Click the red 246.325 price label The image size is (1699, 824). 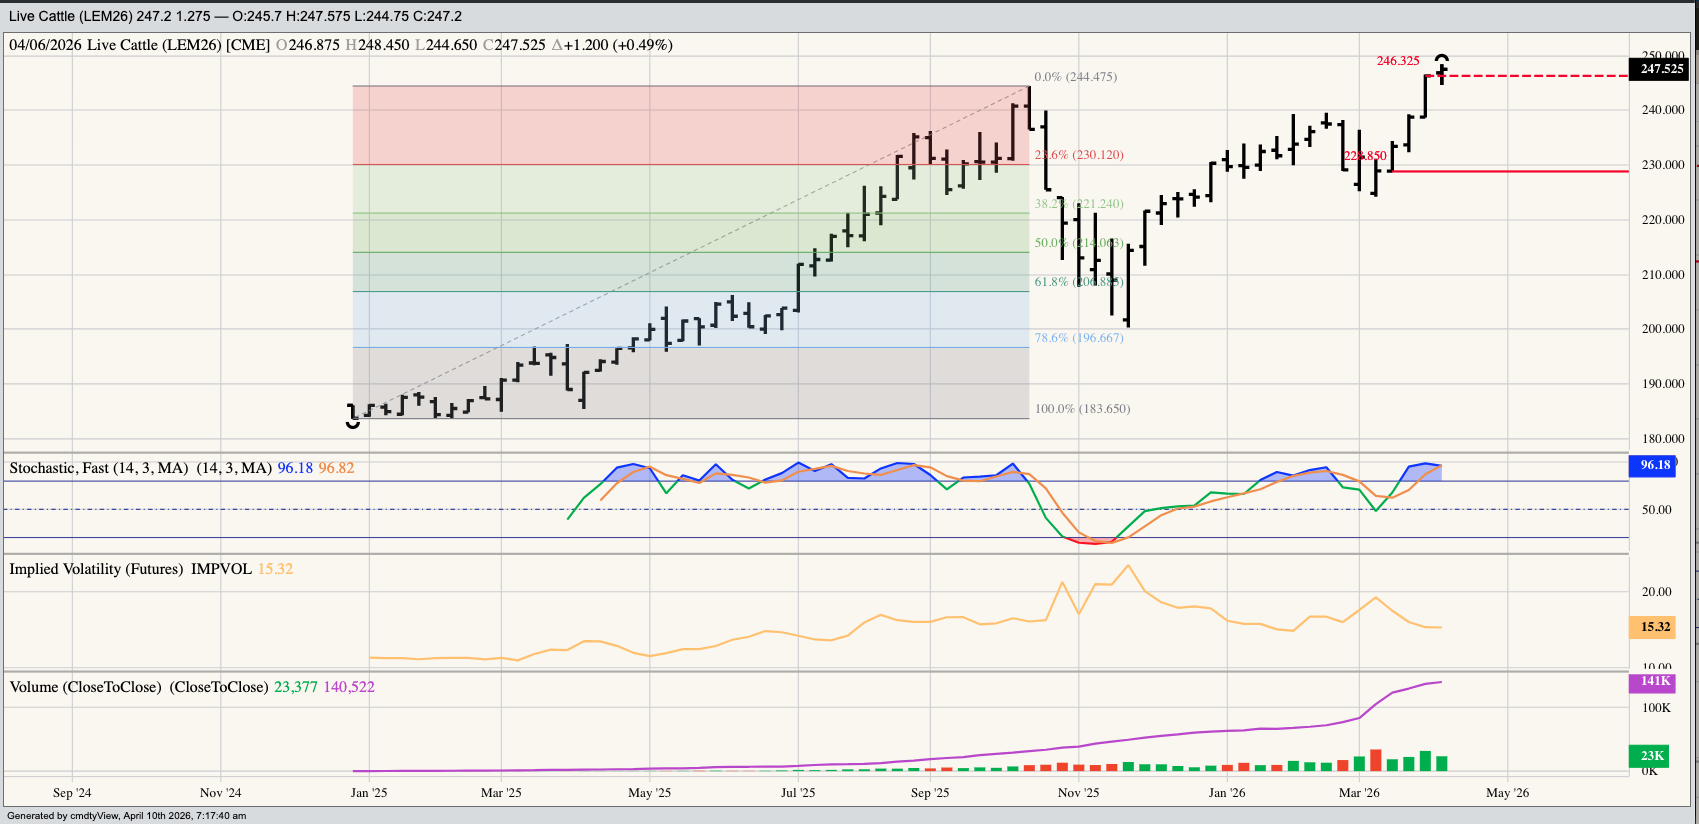click(x=1397, y=61)
